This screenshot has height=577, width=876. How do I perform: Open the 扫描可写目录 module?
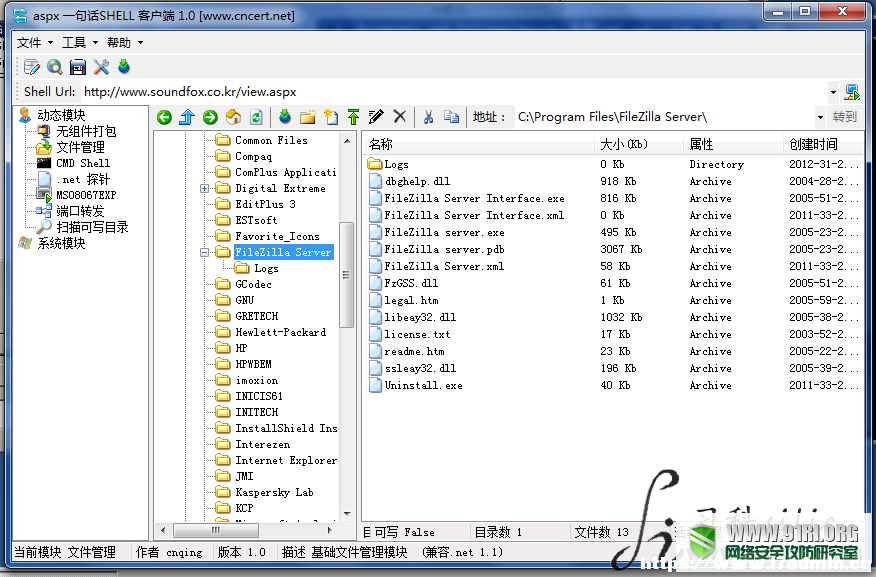pyautogui.click(x=92, y=227)
